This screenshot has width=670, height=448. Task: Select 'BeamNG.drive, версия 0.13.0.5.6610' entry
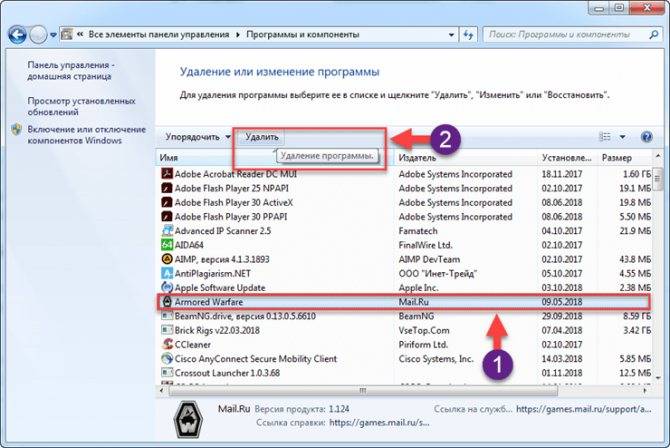[245, 316]
